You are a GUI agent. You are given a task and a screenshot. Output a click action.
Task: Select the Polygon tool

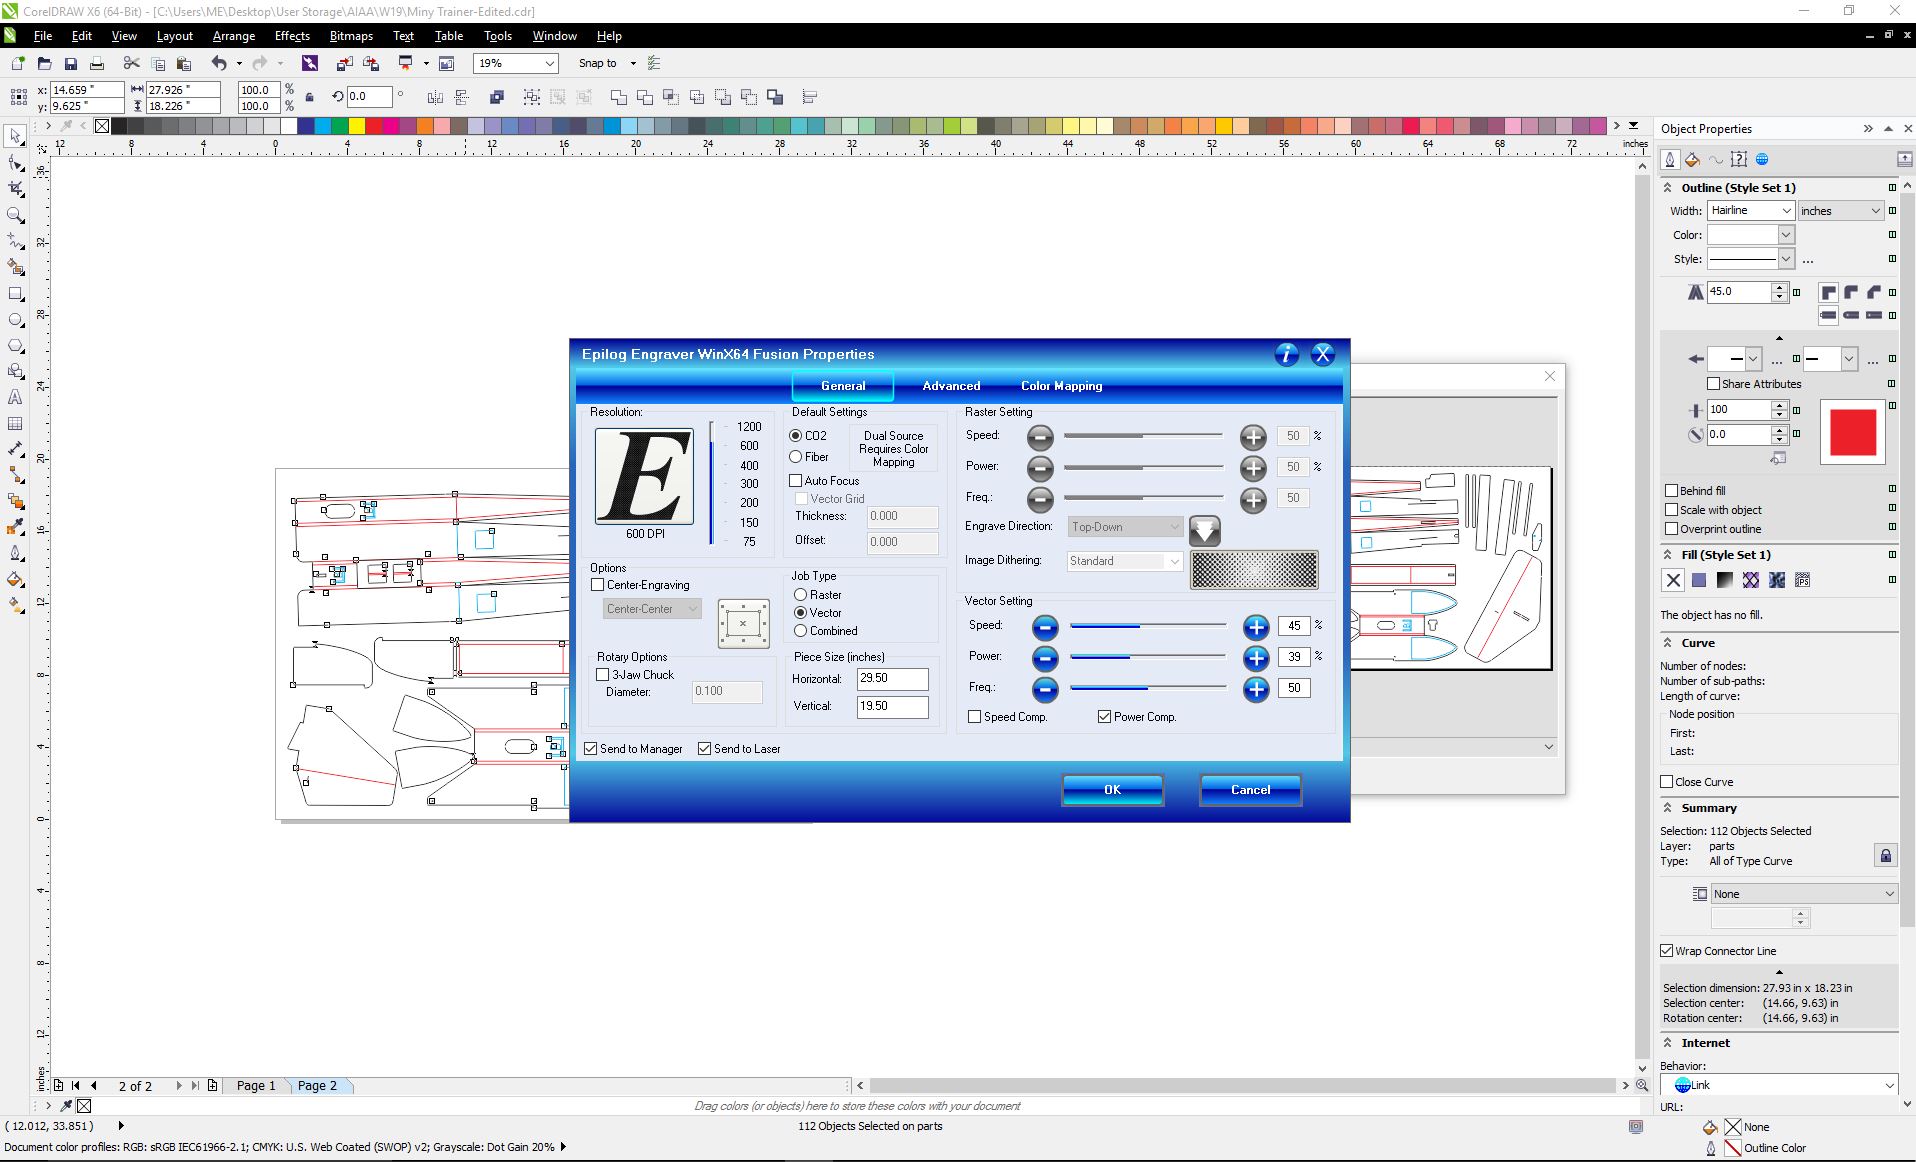15,346
